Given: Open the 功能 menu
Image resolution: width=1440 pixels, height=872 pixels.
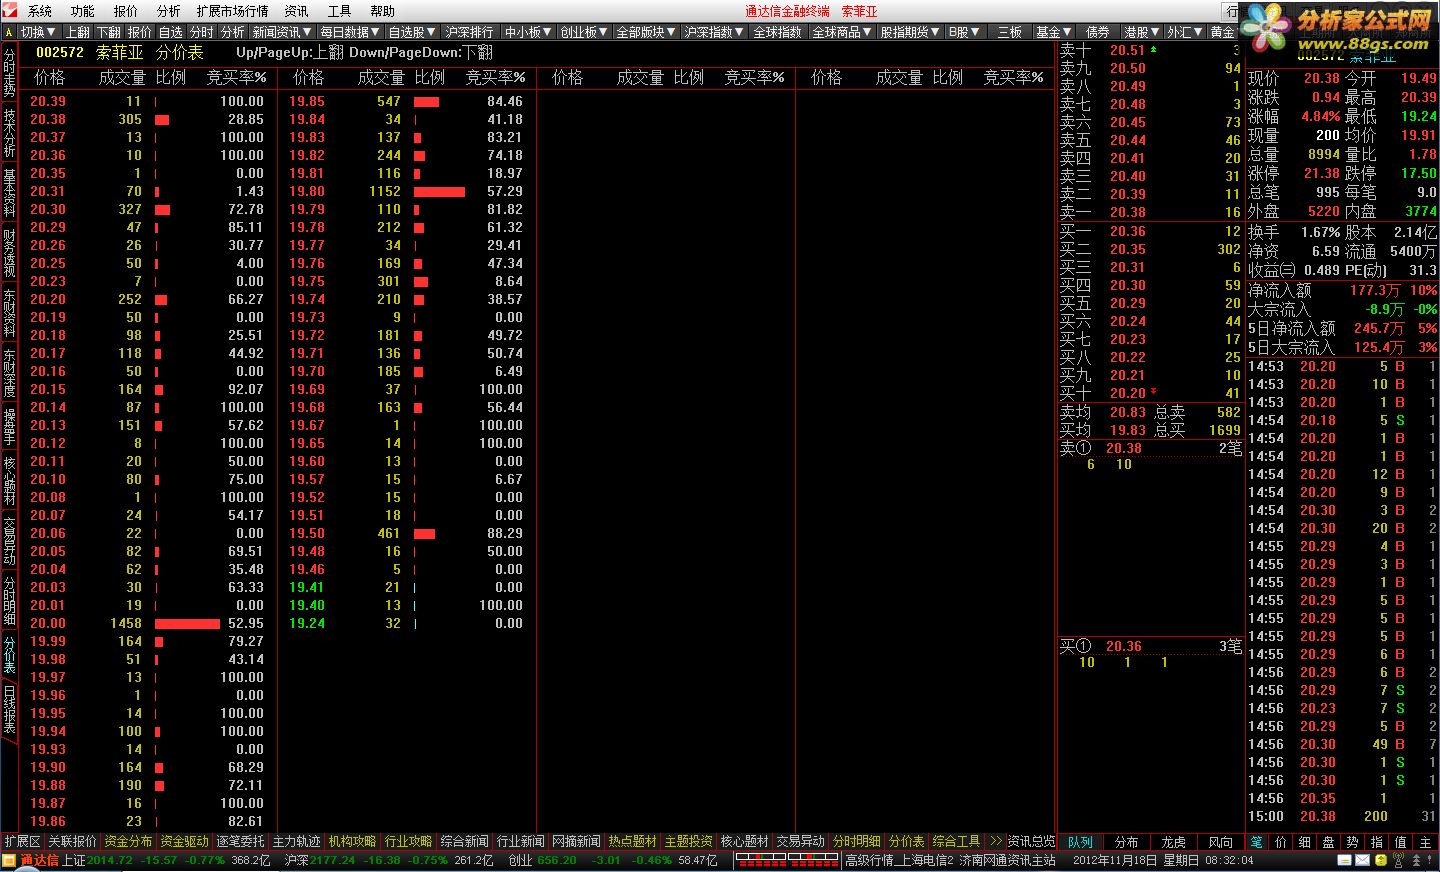Looking at the screenshot, I should 83,11.
